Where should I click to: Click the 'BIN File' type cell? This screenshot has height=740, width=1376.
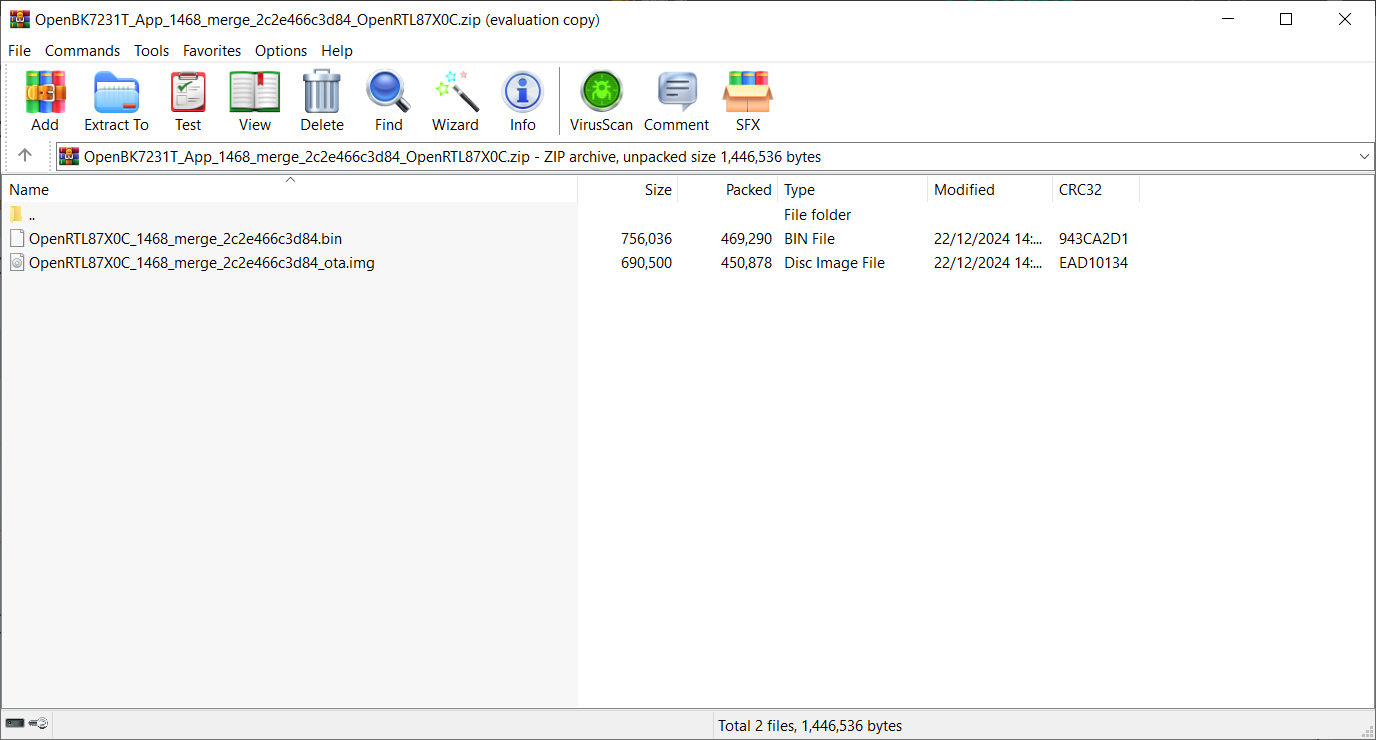coord(809,238)
